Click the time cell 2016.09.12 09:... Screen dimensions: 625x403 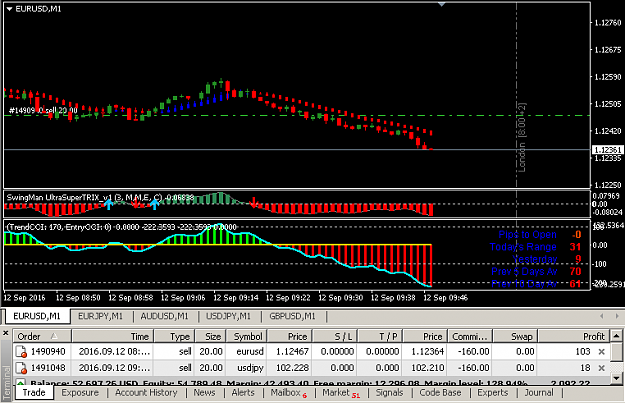(x=114, y=368)
